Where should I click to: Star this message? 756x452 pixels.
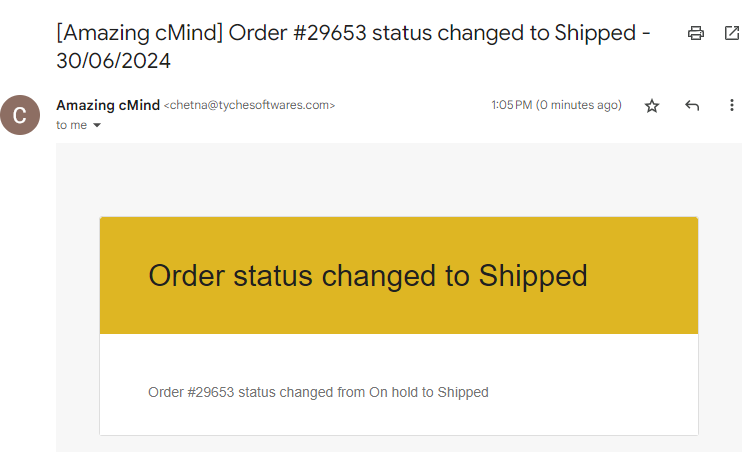click(x=652, y=105)
